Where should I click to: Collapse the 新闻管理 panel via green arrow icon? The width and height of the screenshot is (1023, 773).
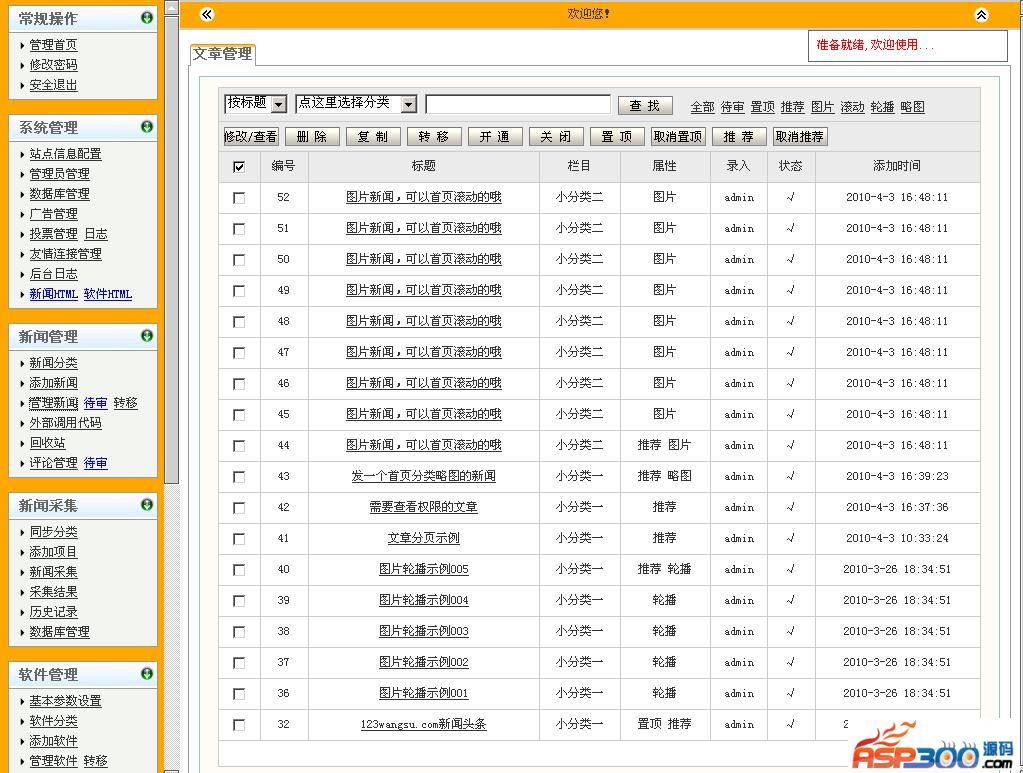tap(147, 336)
